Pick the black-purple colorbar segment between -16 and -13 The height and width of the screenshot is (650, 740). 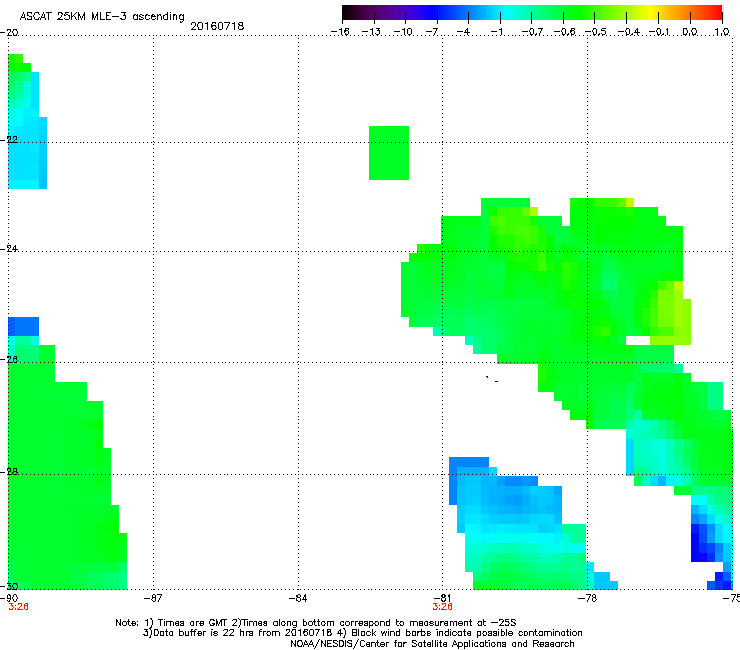(358, 13)
